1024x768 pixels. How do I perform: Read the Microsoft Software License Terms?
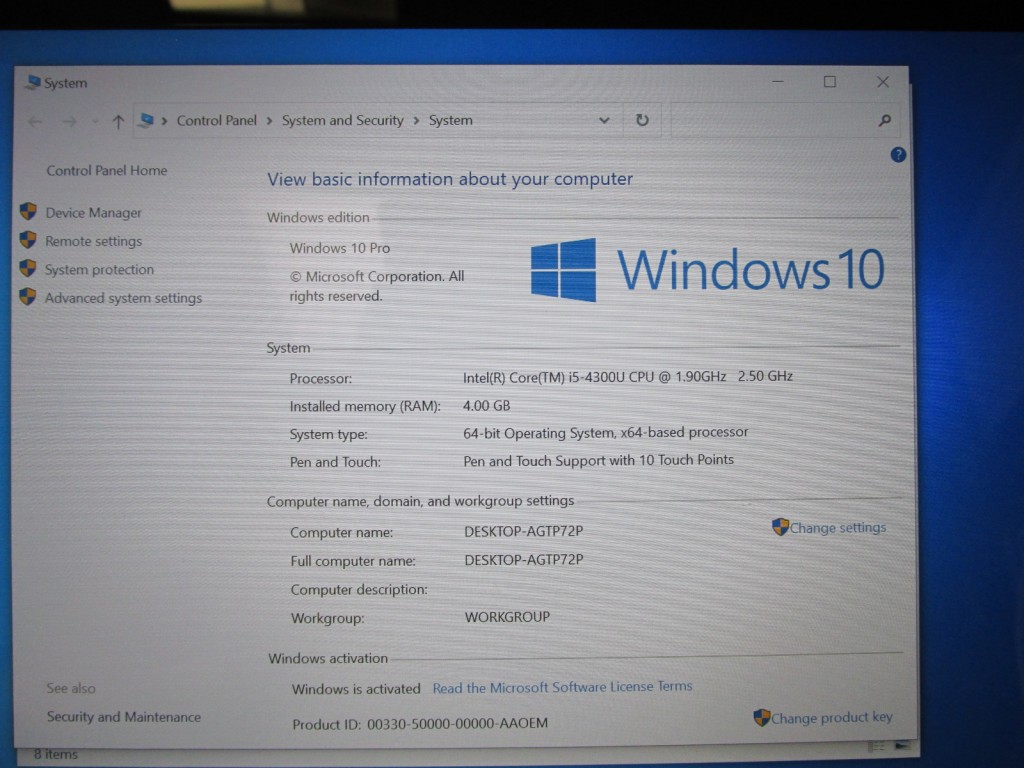562,687
